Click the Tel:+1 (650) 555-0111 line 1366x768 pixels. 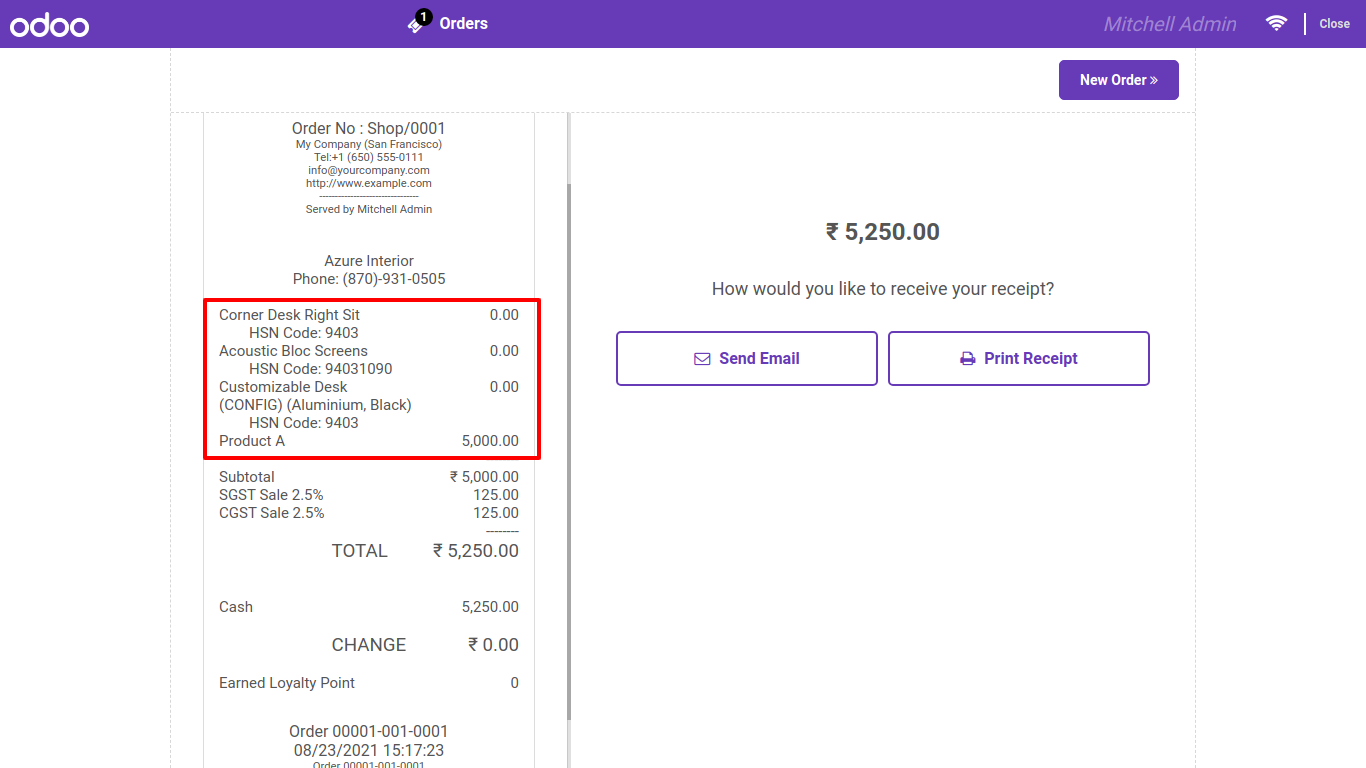coord(369,157)
